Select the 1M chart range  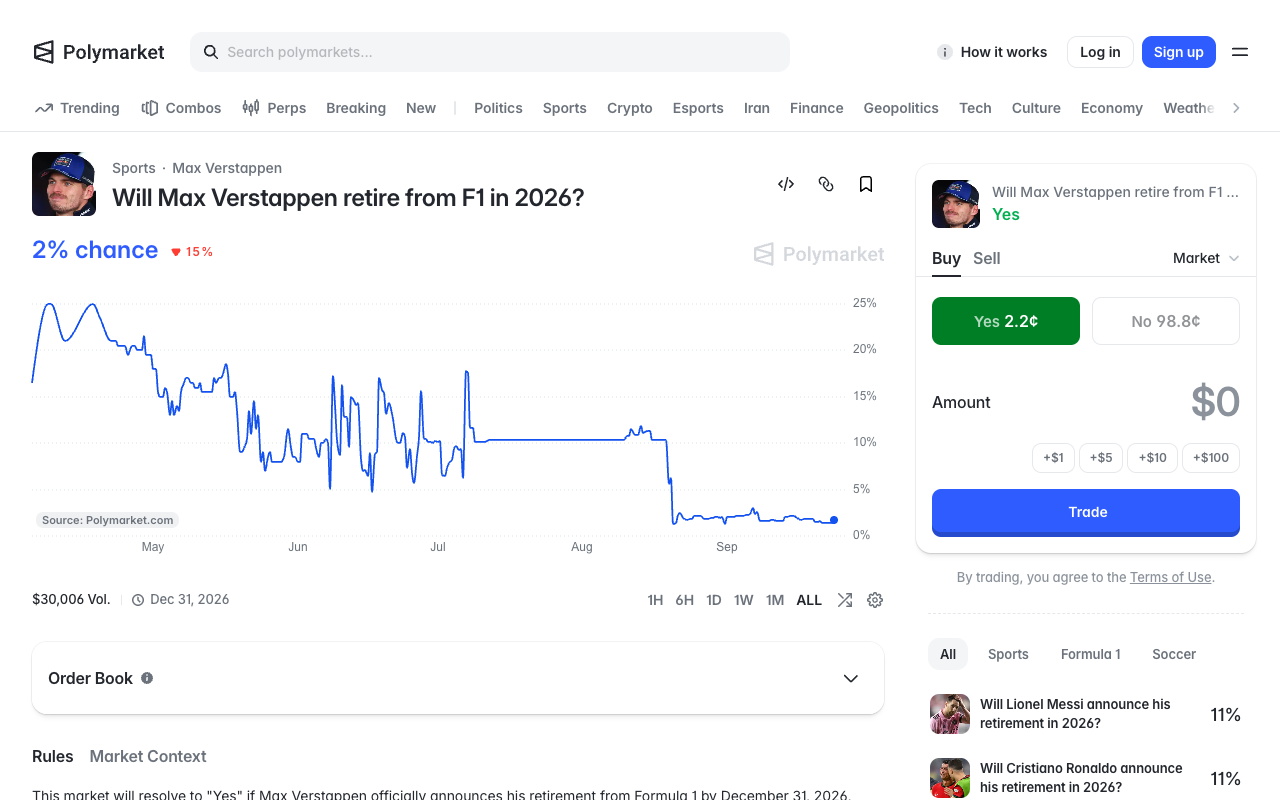coord(775,600)
